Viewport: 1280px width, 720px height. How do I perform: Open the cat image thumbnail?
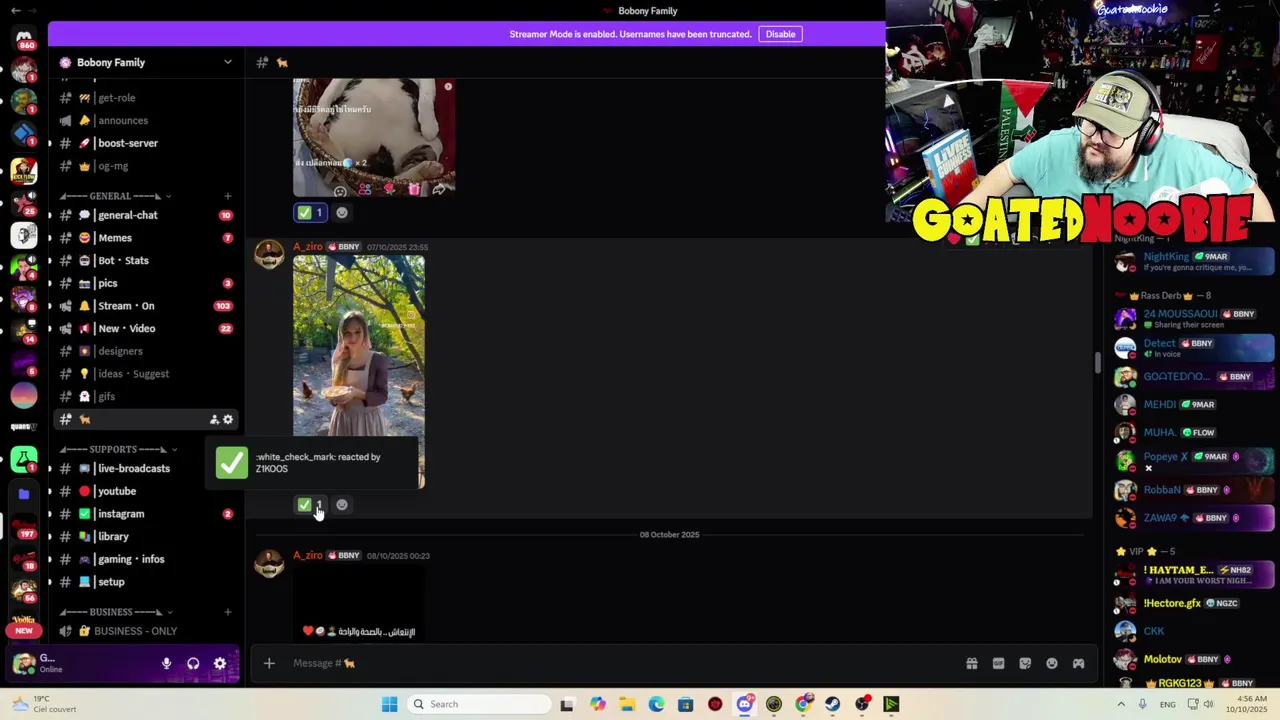point(374,137)
